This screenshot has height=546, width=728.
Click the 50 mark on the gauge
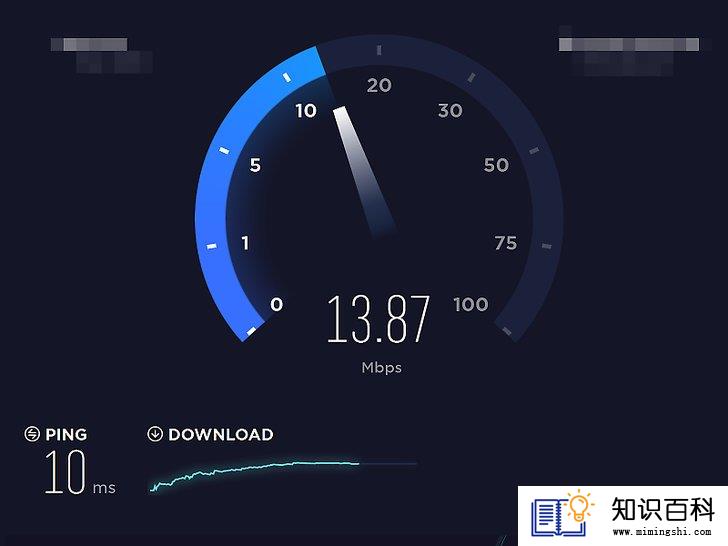click(496, 165)
